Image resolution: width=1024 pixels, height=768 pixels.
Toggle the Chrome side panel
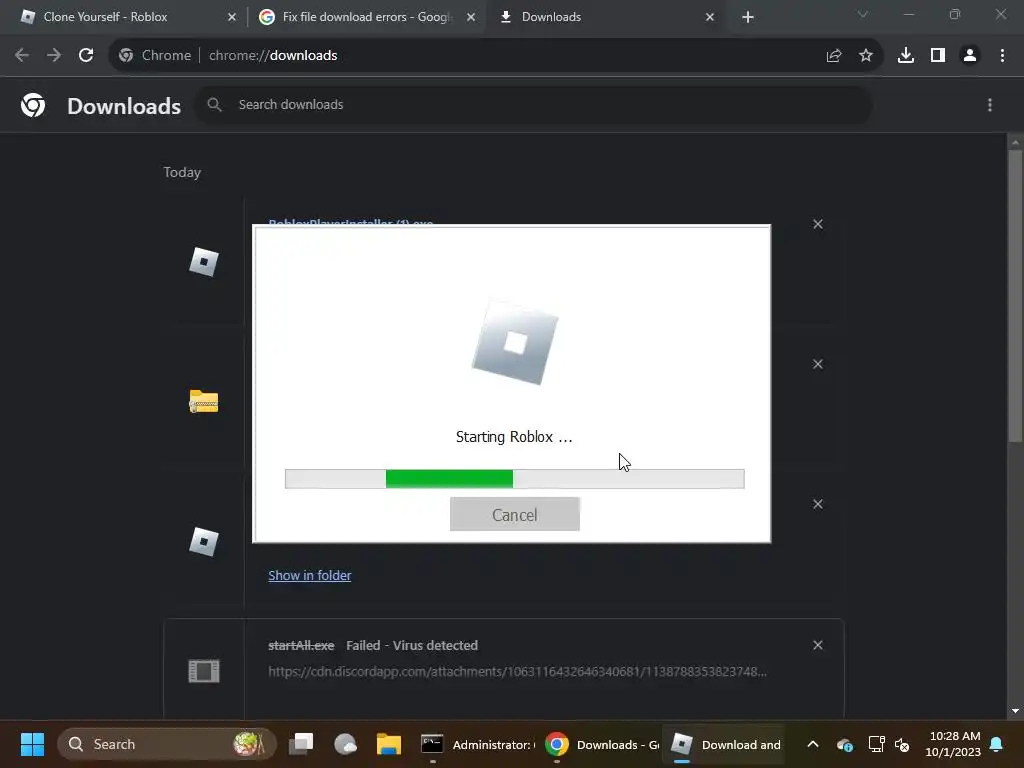point(938,56)
